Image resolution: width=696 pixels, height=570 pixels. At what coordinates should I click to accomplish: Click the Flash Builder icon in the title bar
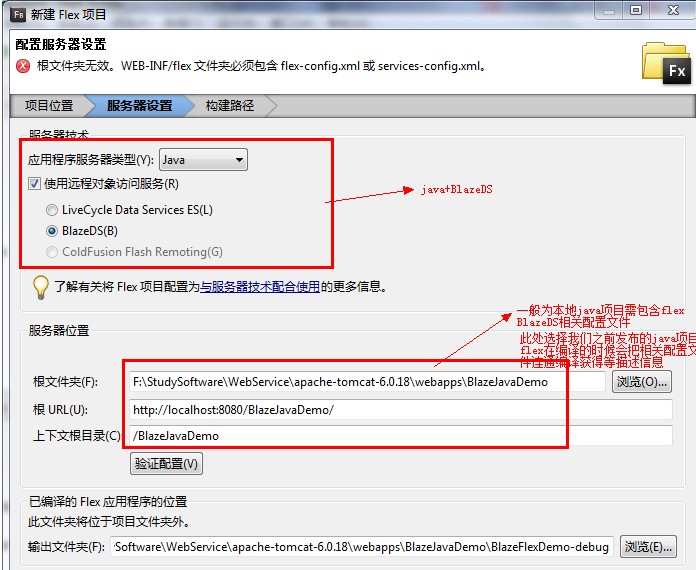(18, 14)
